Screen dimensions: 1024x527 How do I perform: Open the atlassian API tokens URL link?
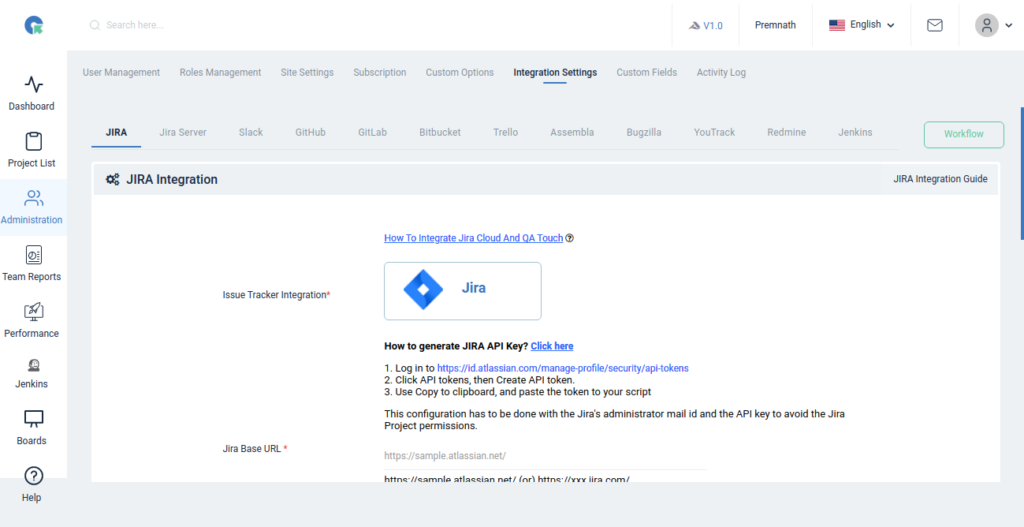tap(562, 368)
